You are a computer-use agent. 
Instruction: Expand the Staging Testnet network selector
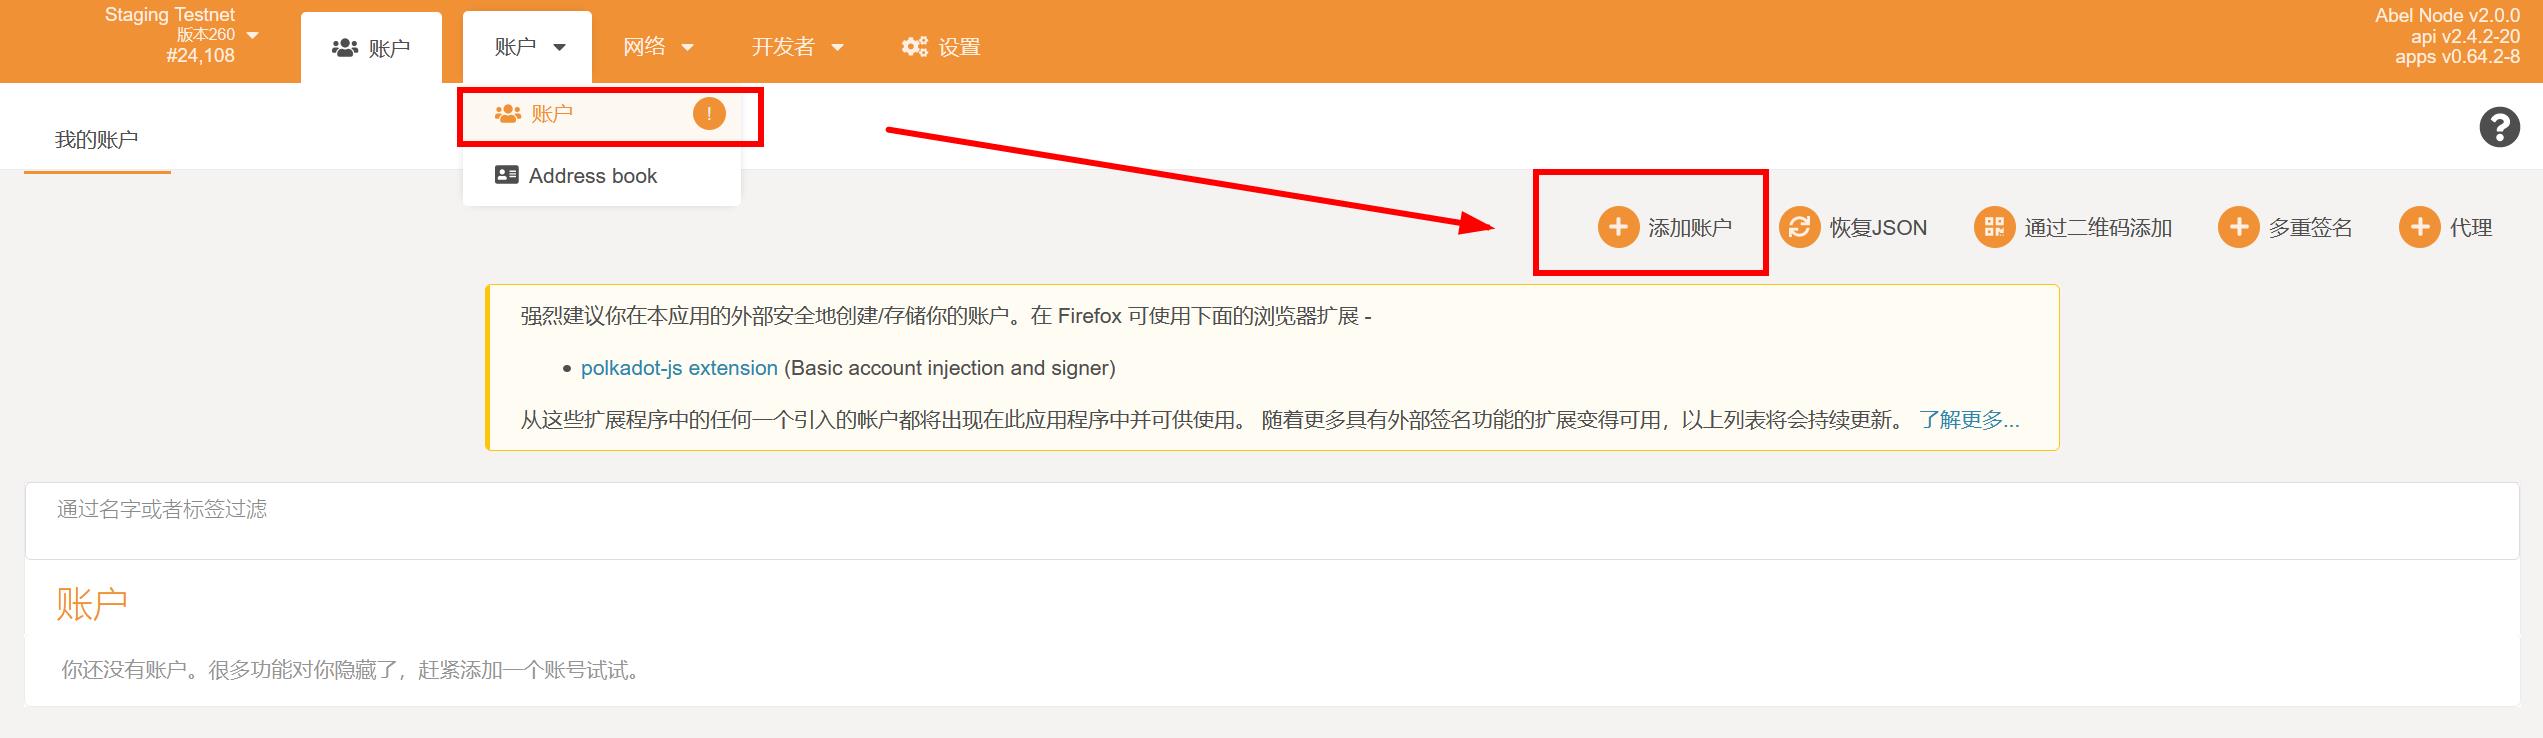[252, 35]
